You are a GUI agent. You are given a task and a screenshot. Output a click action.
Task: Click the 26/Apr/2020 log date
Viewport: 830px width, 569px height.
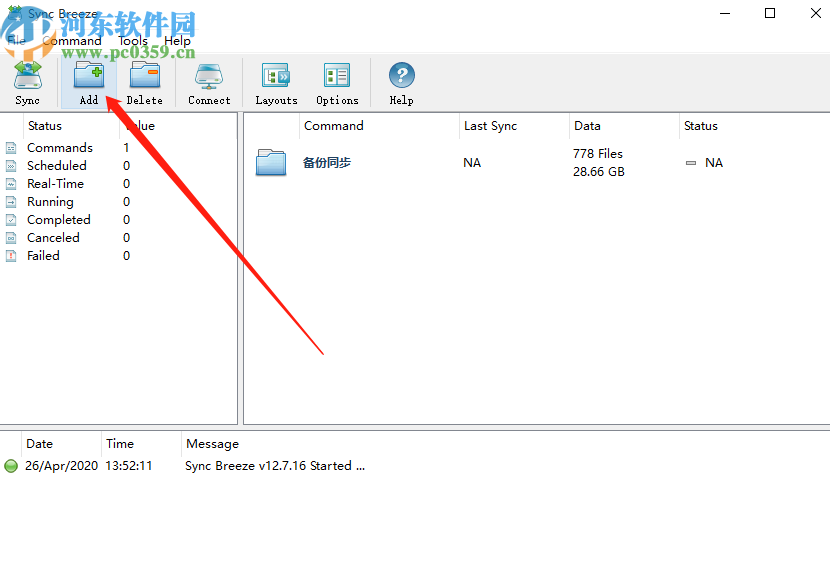pyautogui.click(x=61, y=466)
